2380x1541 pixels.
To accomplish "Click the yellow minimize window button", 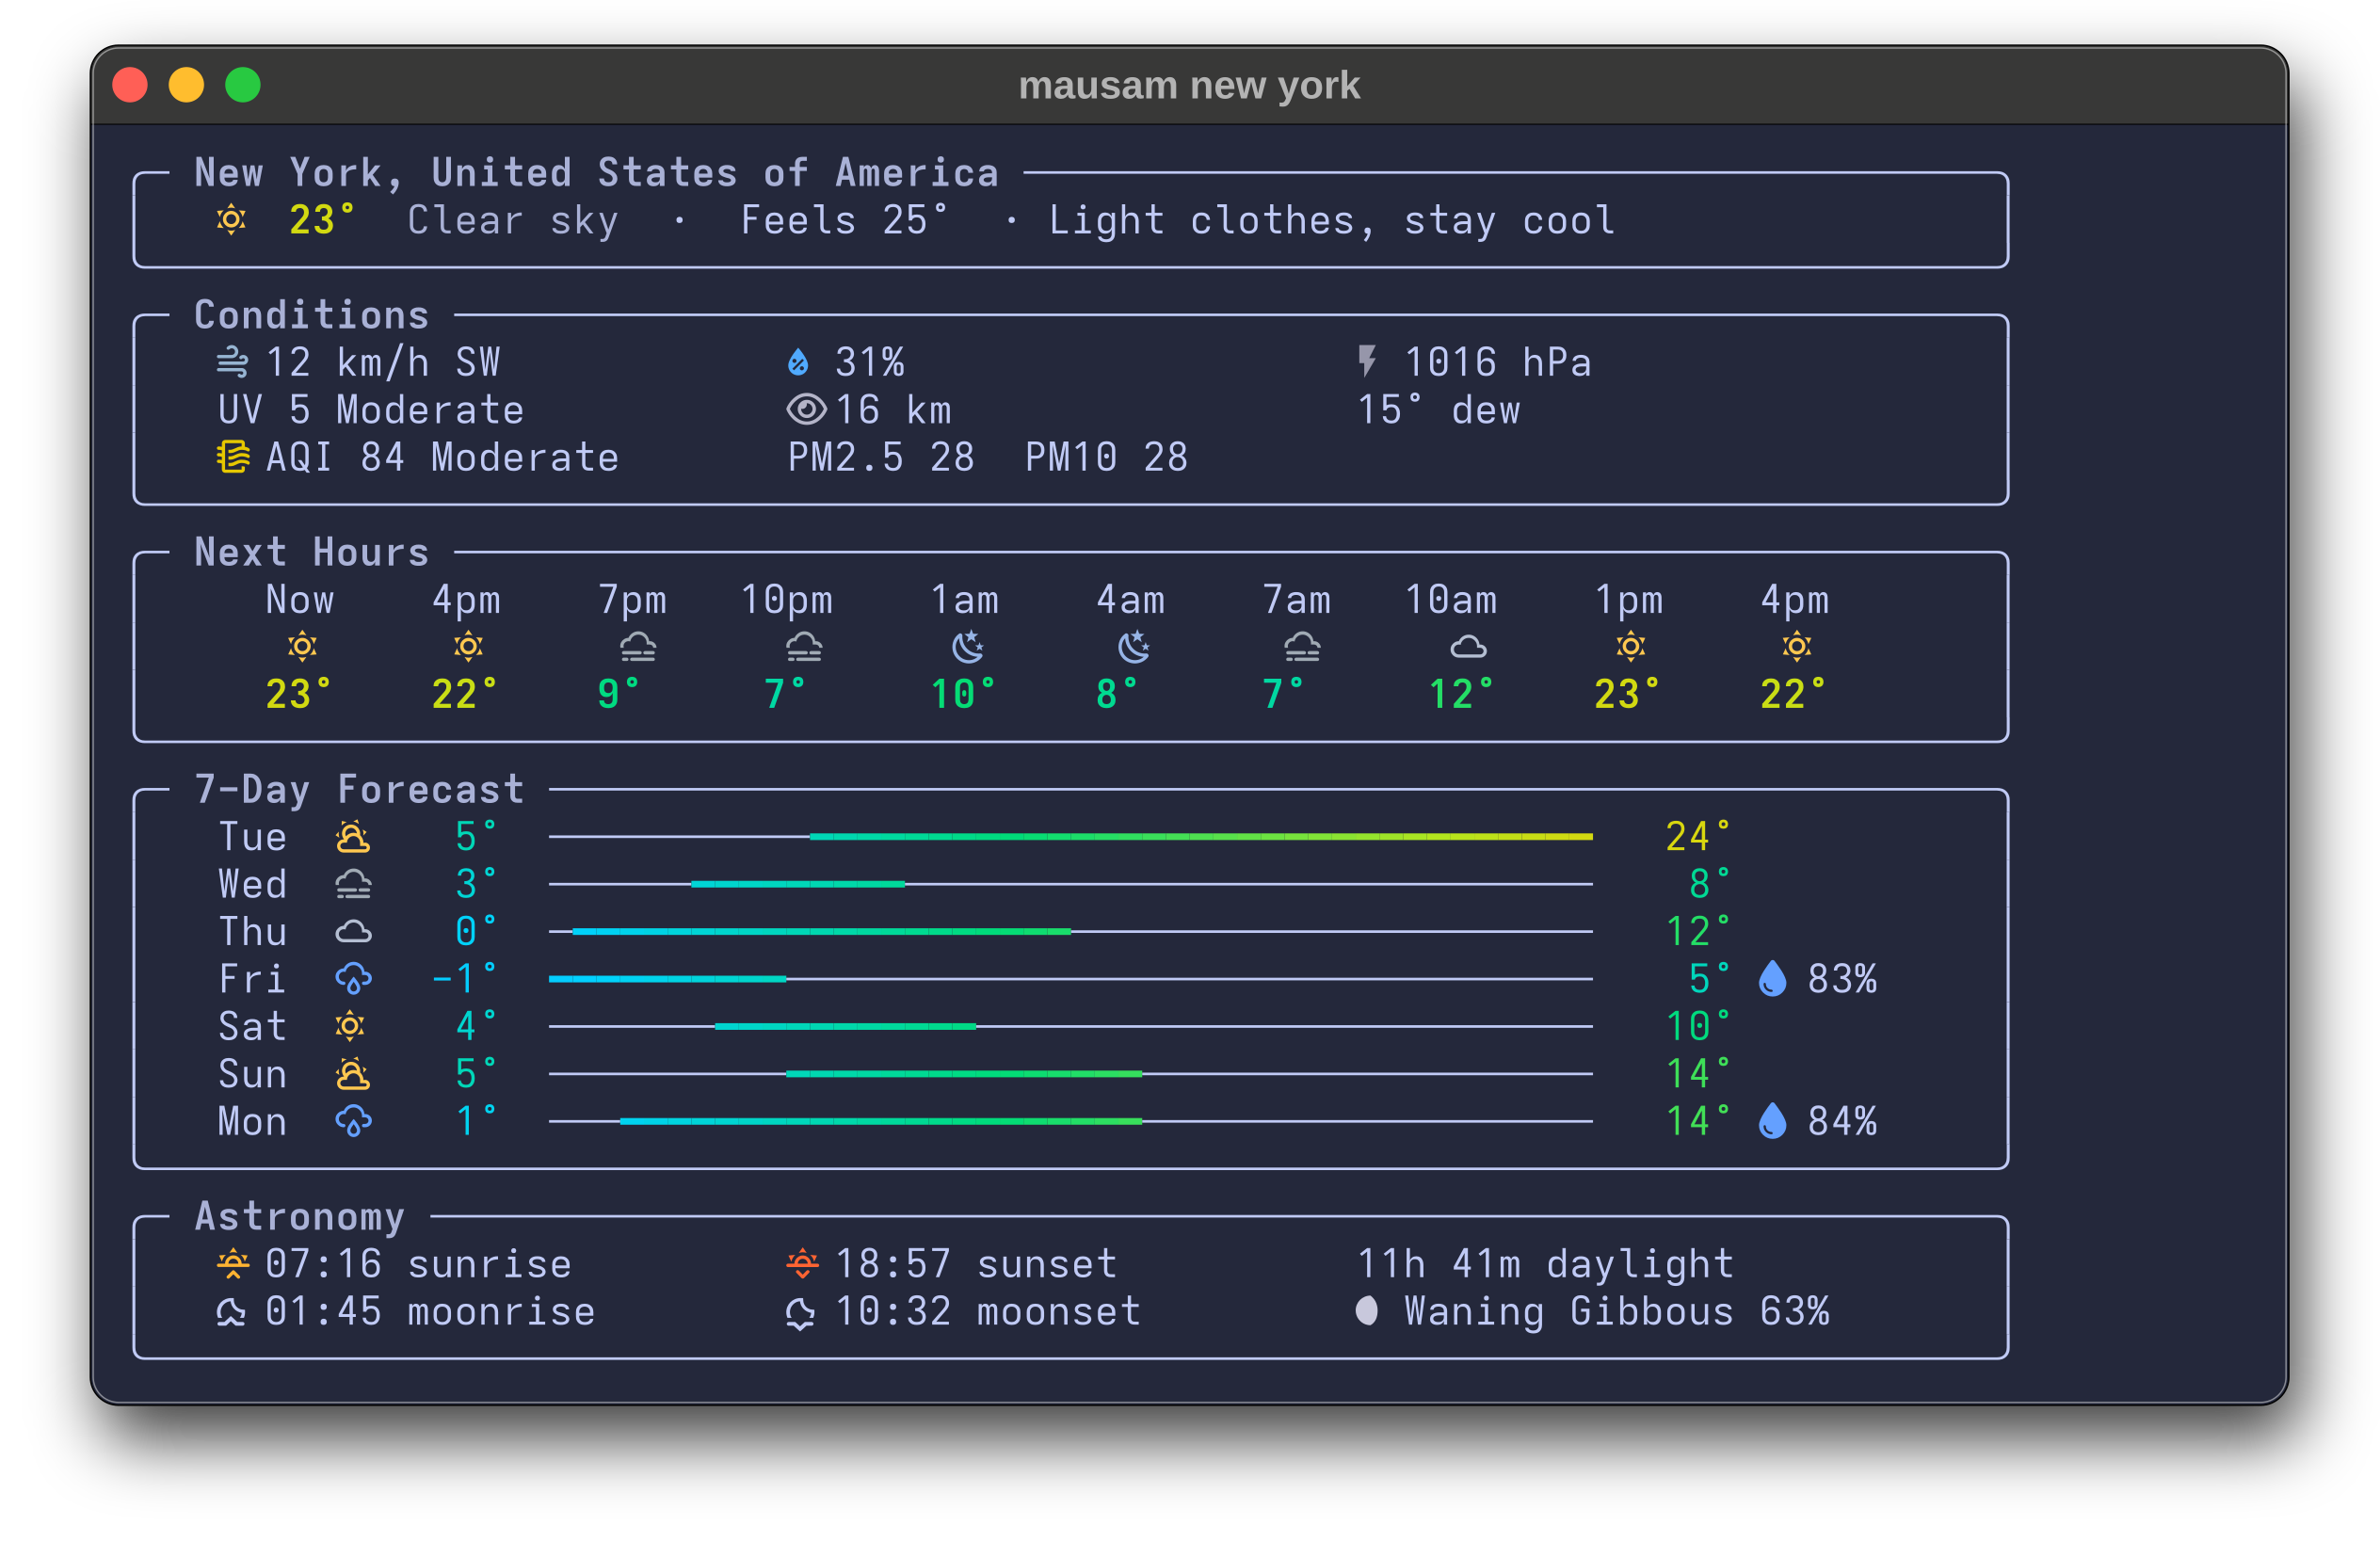I will (x=186, y=85).
